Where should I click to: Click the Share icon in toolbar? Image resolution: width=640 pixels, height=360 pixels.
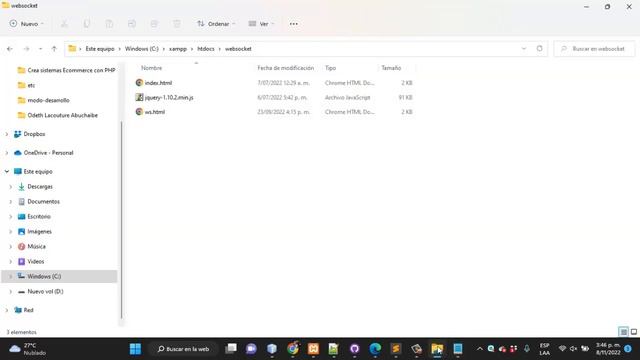[154, 24]
